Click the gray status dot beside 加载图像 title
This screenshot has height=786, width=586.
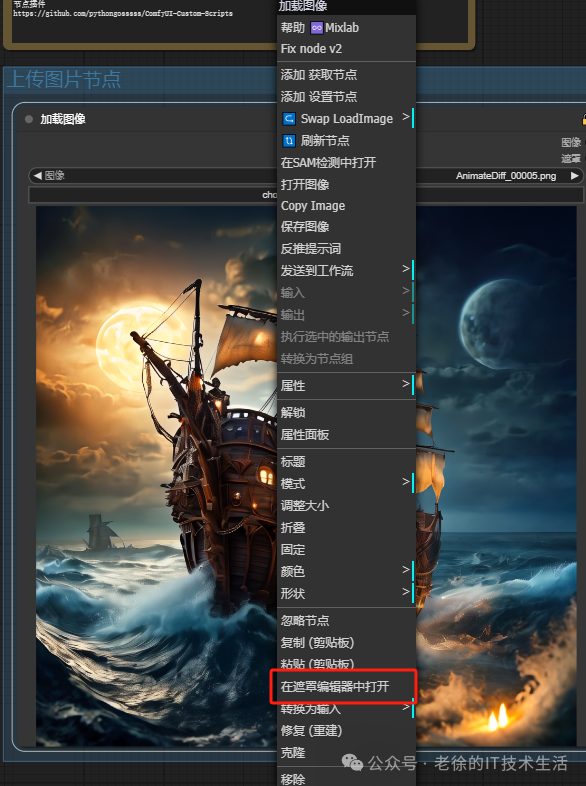tap(29, 119)
